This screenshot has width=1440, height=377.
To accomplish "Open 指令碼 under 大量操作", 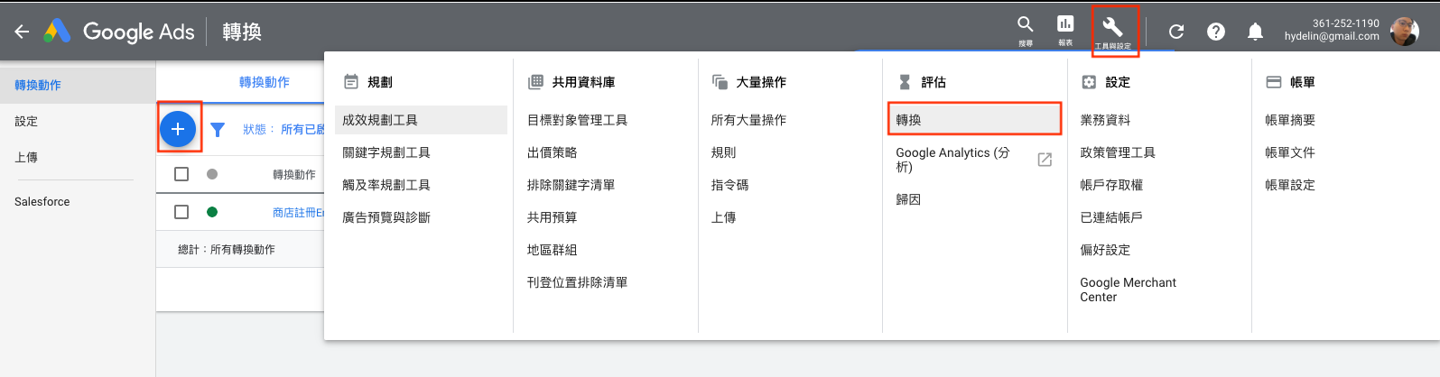I will point(730,185).
